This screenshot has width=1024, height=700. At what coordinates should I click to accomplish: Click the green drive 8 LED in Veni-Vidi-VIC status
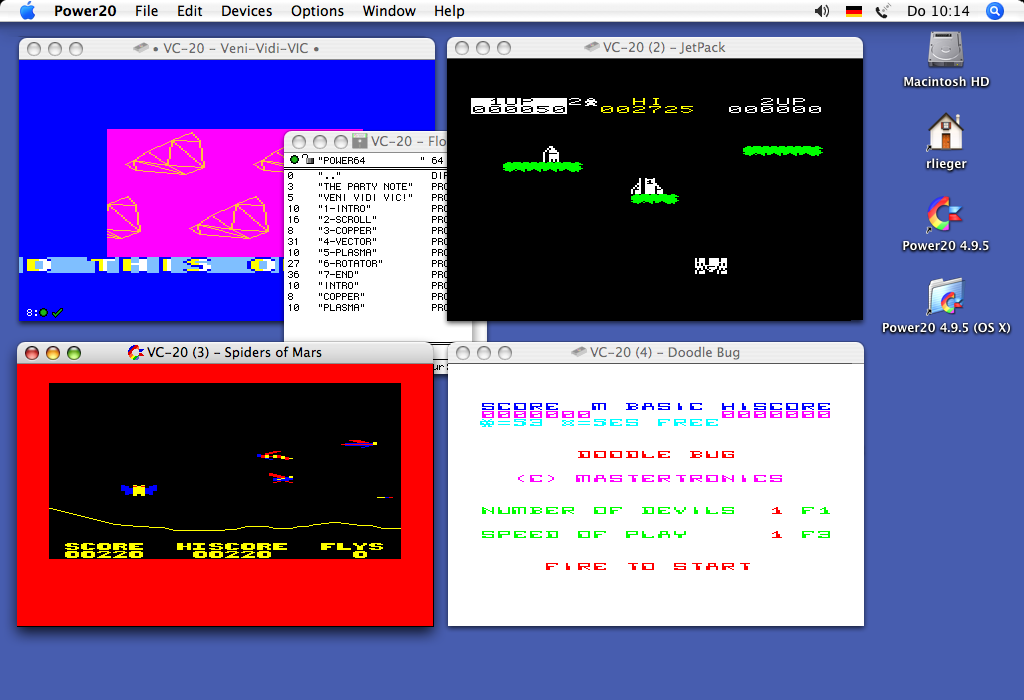pyautogui.click(x=44, y=313)
